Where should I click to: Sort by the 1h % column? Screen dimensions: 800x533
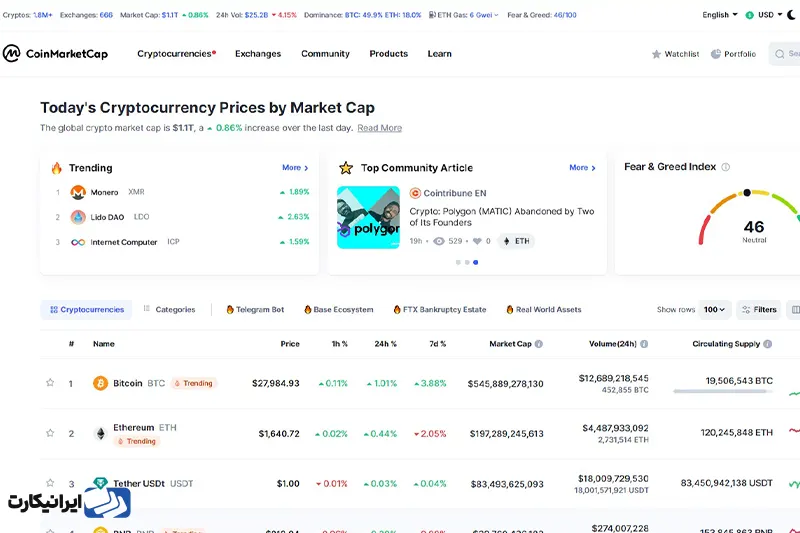339,344
